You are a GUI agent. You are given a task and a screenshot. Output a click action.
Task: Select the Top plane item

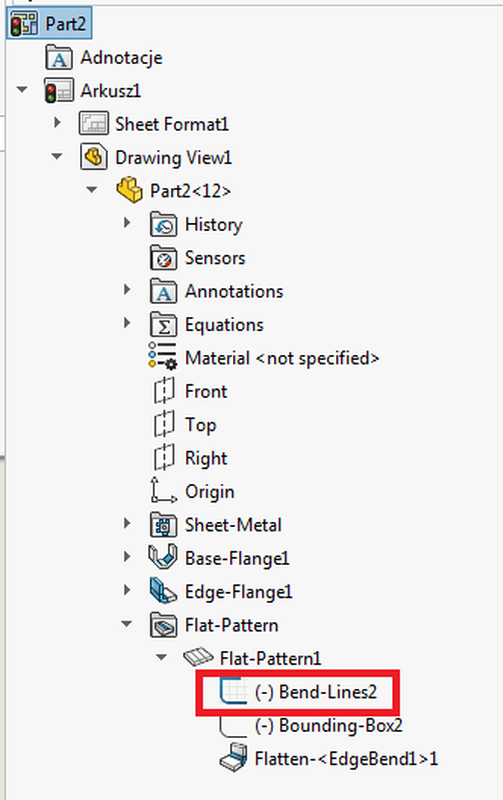(200, 425)
